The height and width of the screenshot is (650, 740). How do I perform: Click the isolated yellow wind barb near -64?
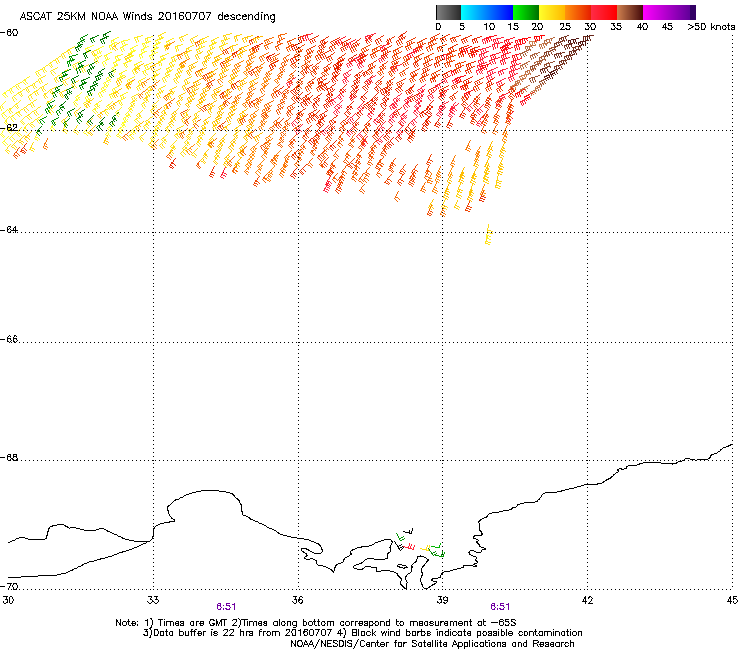click(x=488, y=234)
